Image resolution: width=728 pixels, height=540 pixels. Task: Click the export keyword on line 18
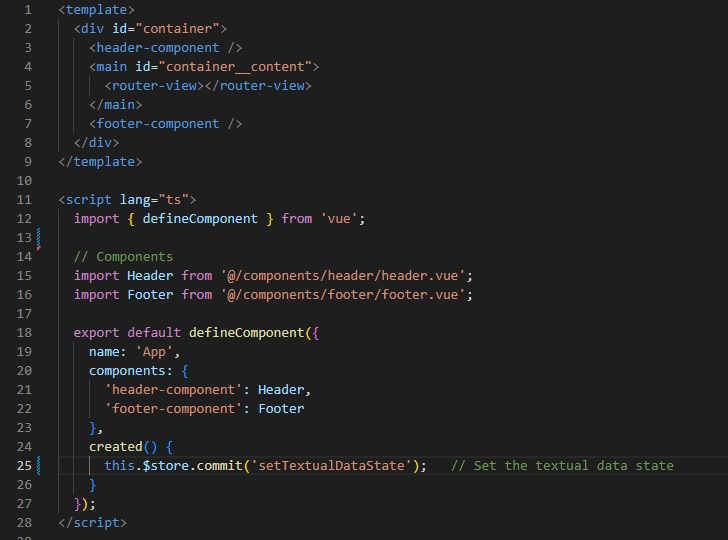[97, 332]
